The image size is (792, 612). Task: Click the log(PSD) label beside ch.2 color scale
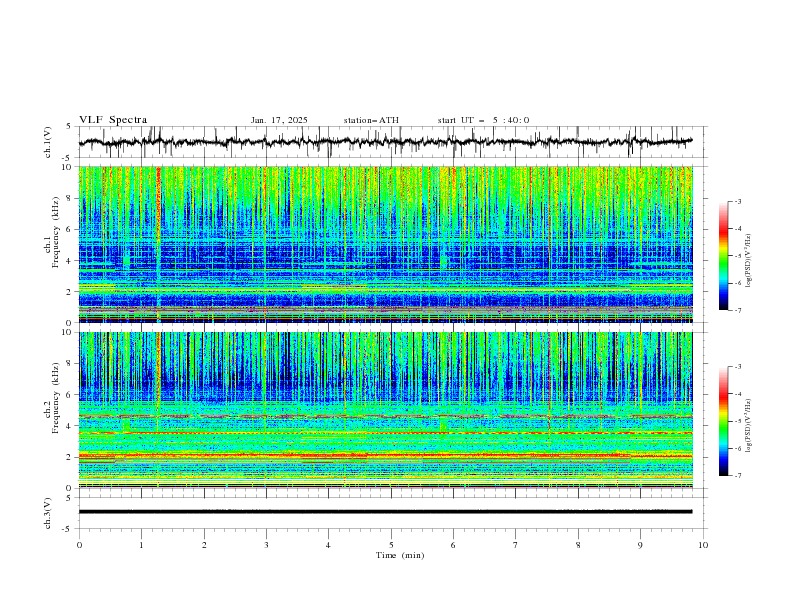[x=750, y=425]
